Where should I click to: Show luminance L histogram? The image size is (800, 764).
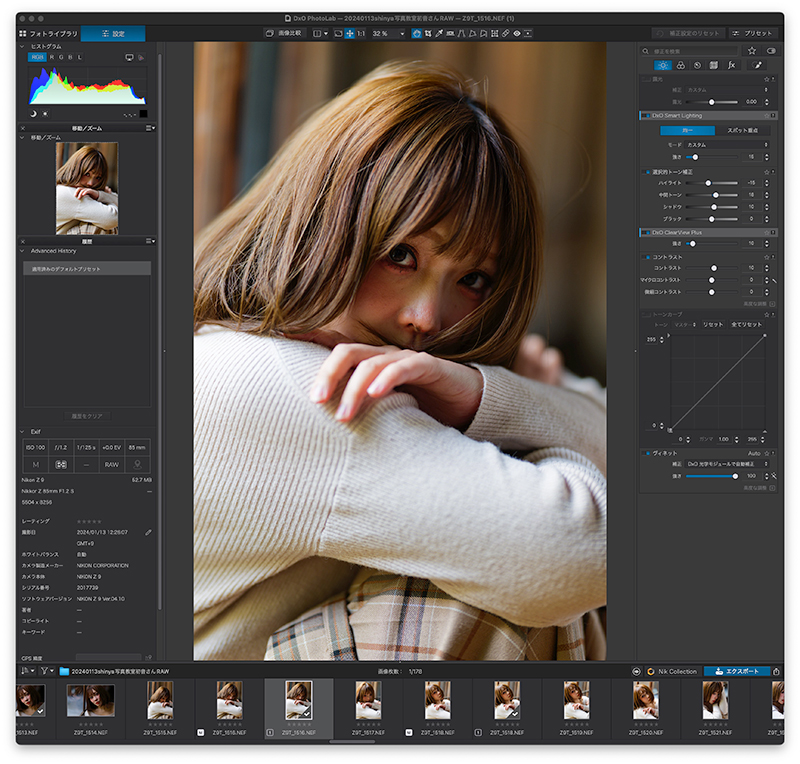pos(80,58)
